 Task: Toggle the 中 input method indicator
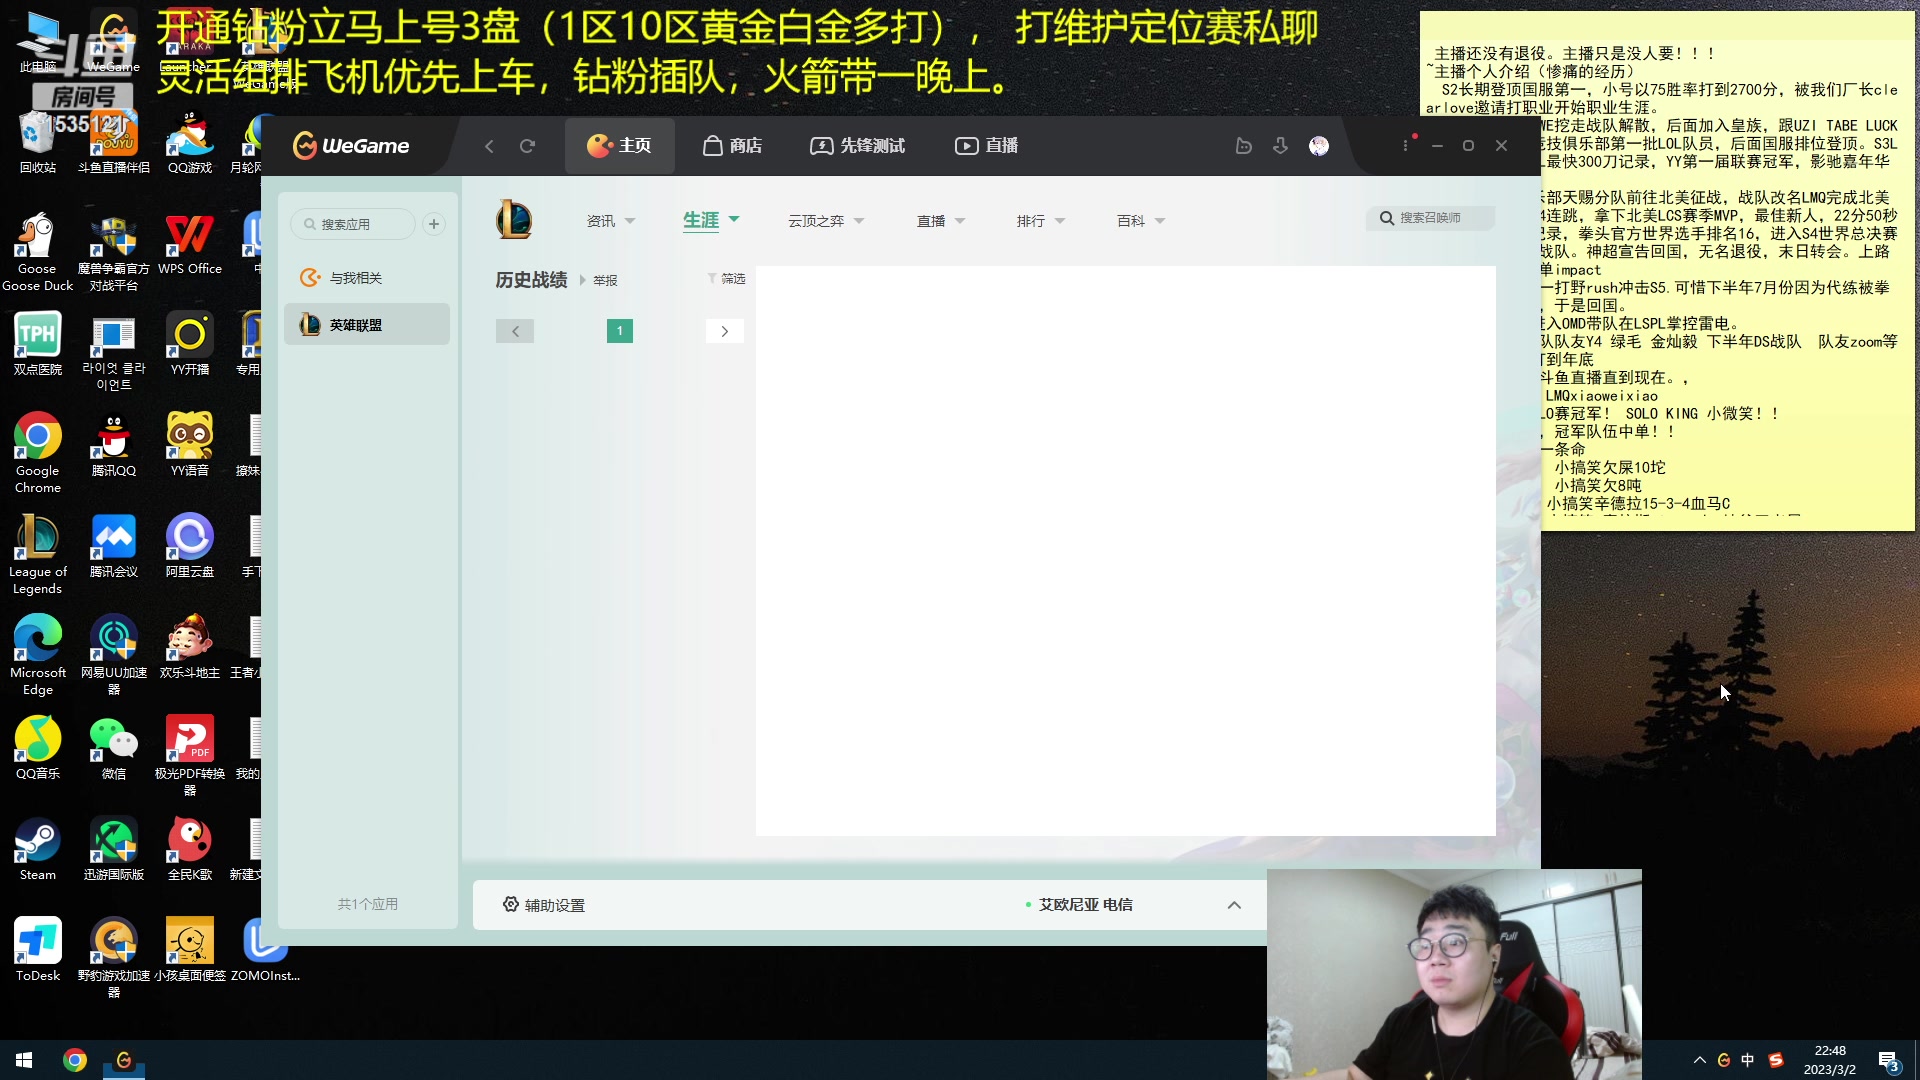[x=1747, y=1060]
